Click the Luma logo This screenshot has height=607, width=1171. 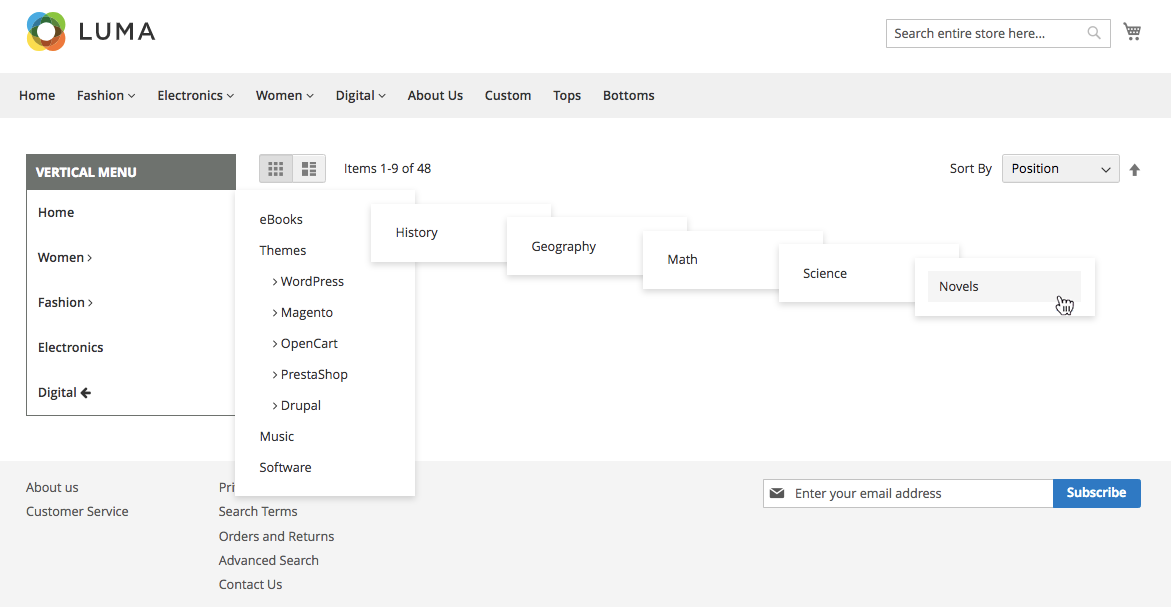tap(91, 31)
